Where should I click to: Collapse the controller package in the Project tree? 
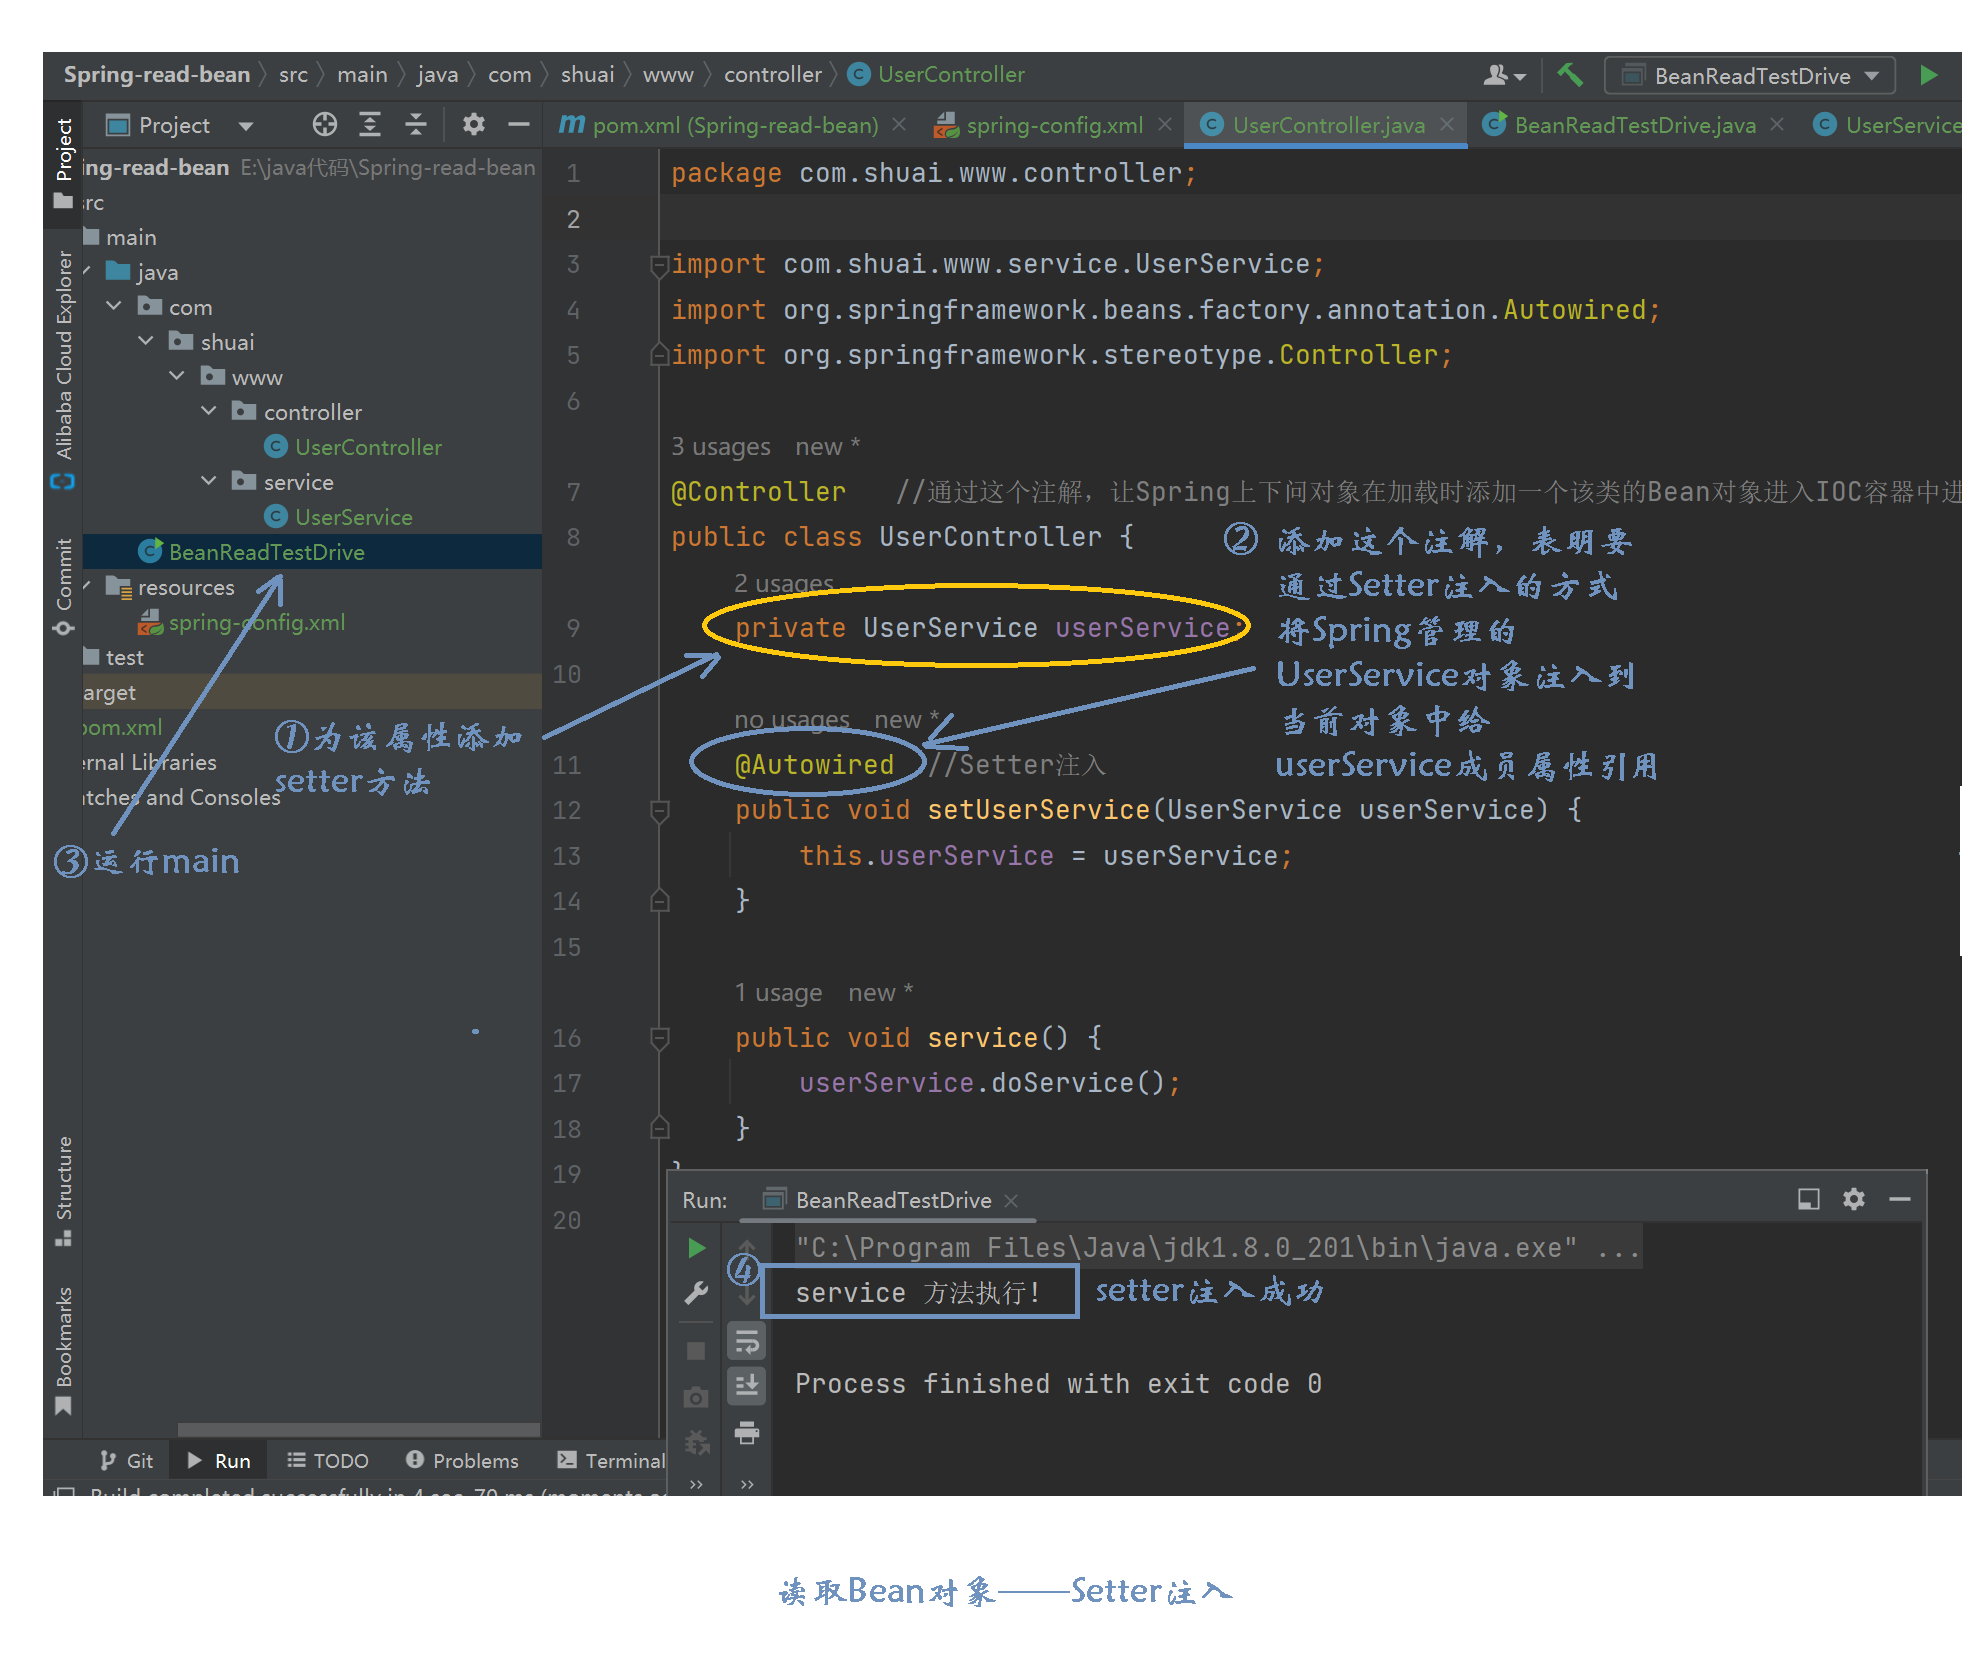click(209, 411)
